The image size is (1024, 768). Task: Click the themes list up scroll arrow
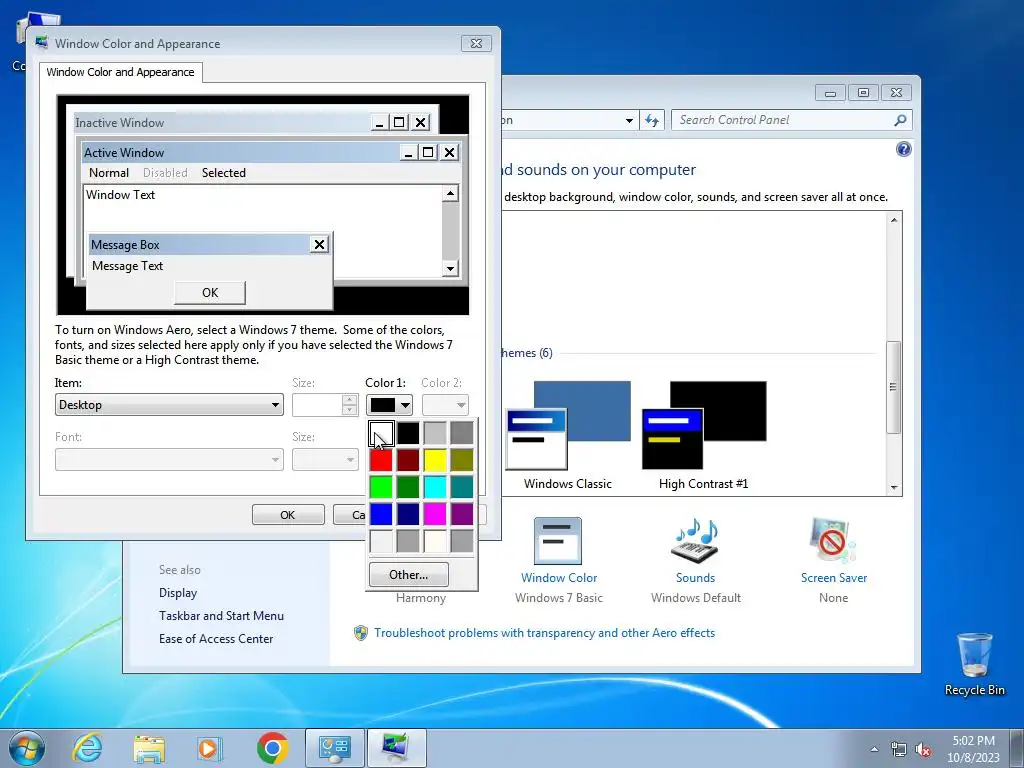point(894,220)
